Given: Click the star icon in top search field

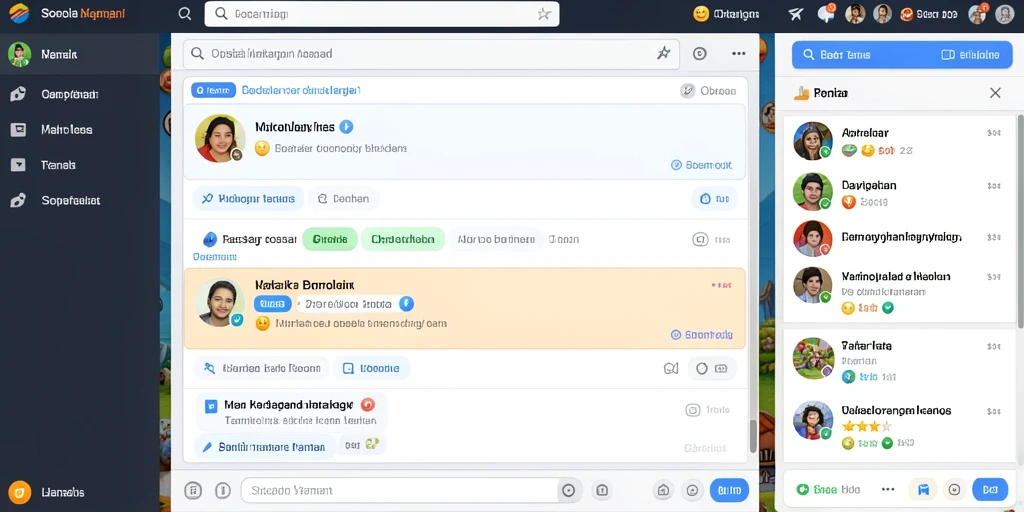Looking at the screenshot, I should click(x=544, y=14).
